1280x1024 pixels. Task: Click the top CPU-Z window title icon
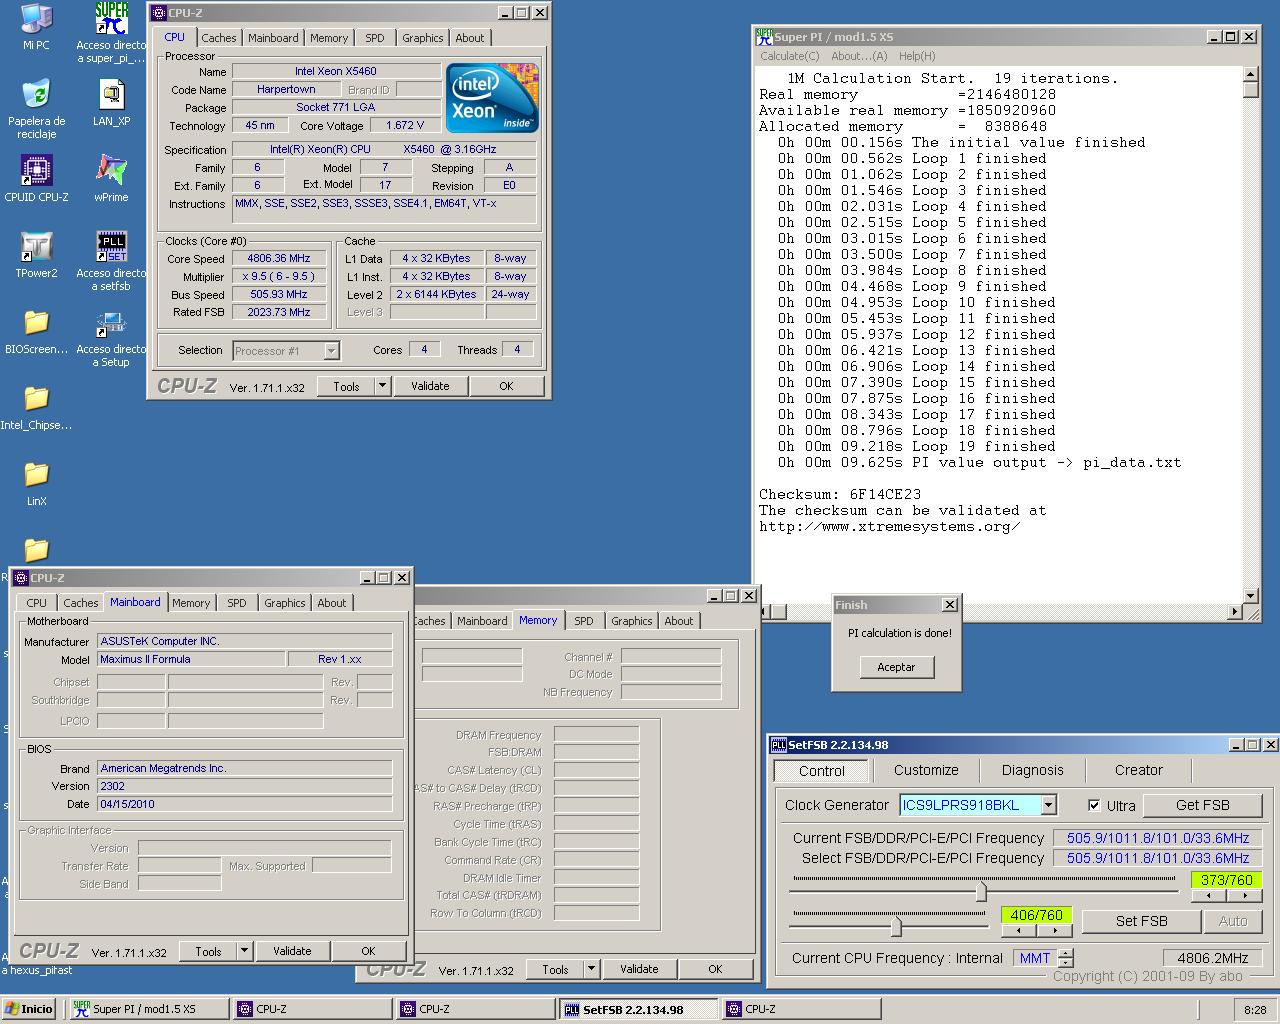point(159,13)
